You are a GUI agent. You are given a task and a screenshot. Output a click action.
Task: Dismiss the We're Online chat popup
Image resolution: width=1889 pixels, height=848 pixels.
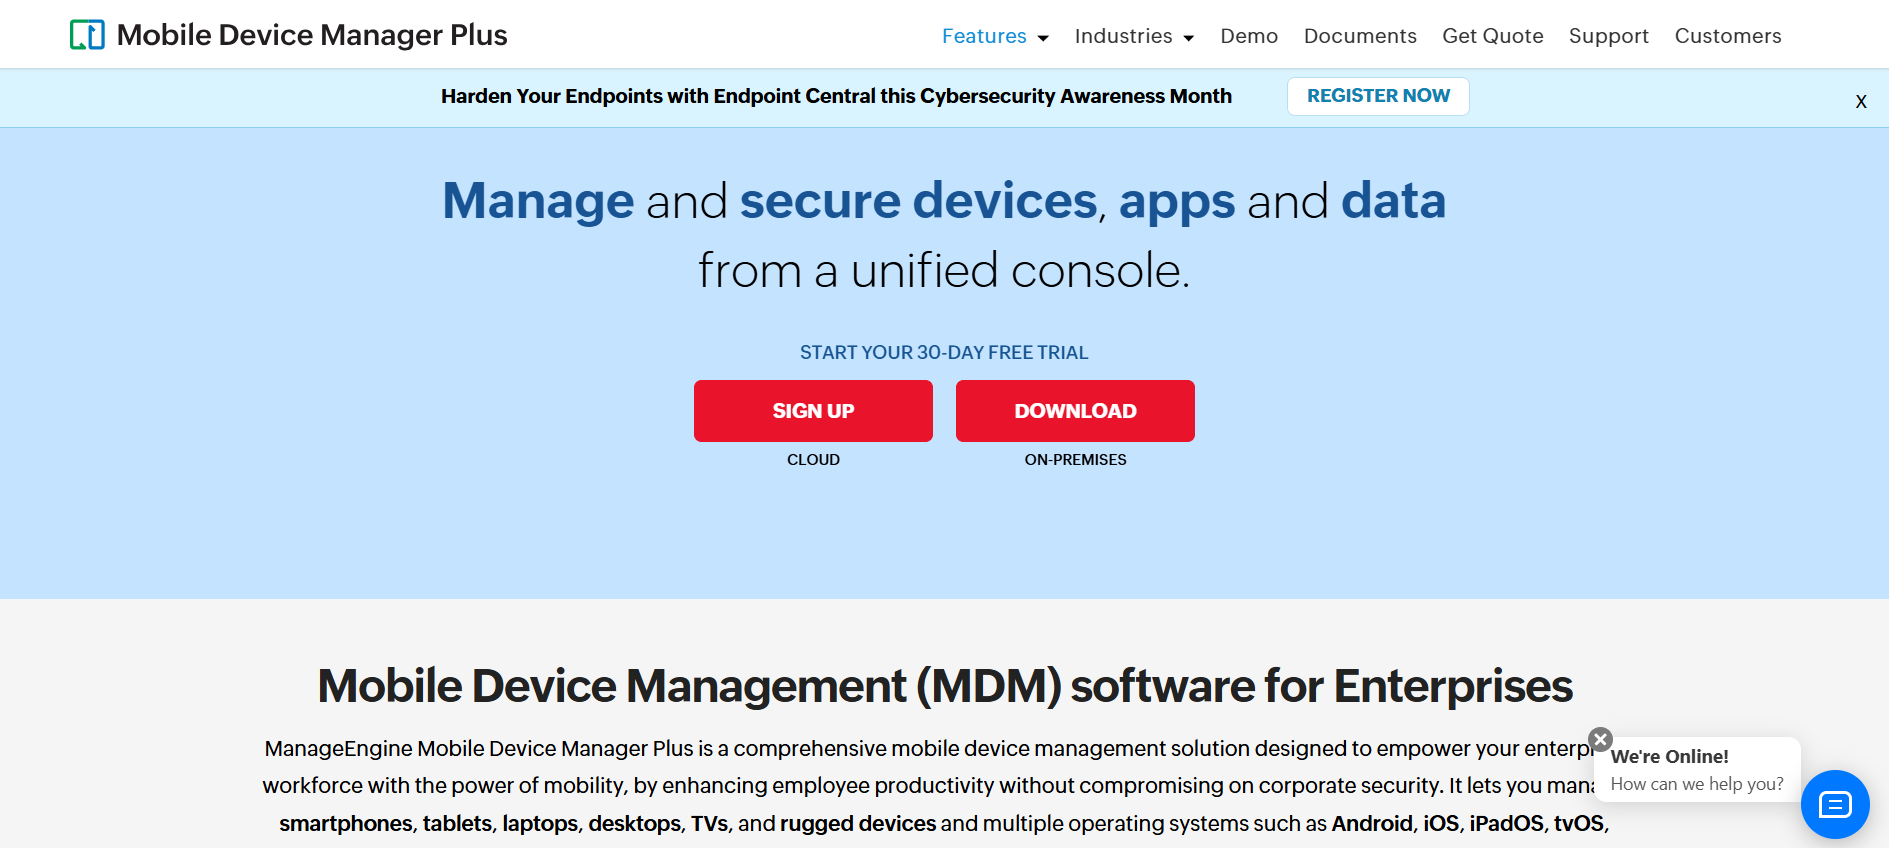[1601, 739]
